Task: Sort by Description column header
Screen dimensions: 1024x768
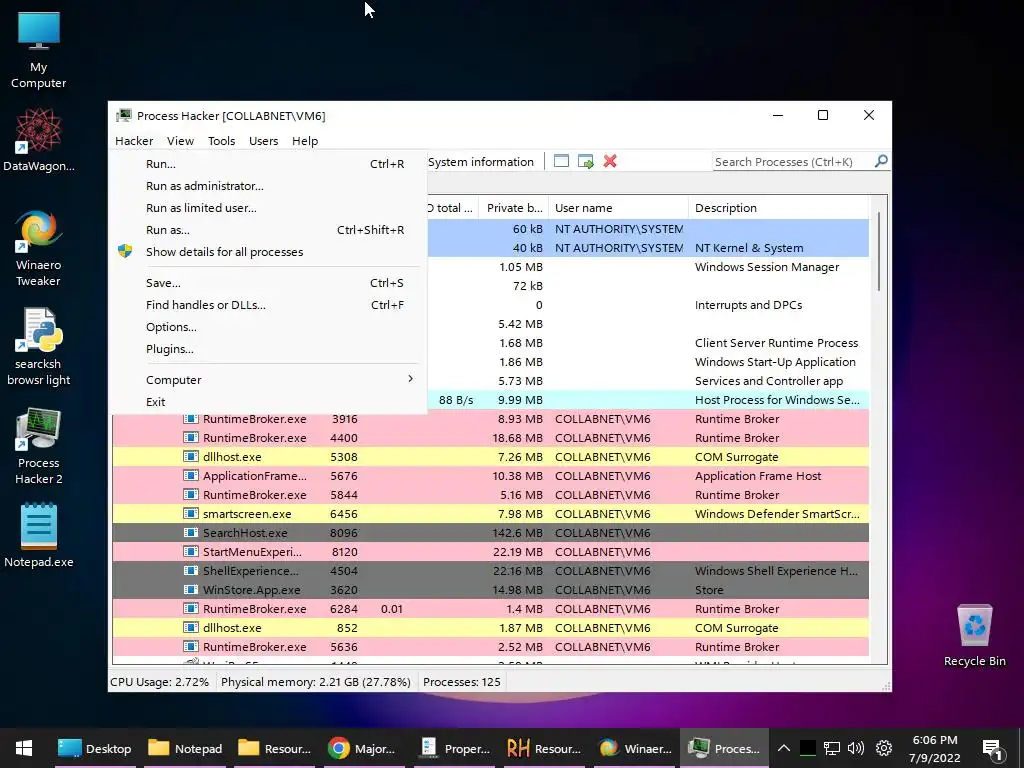Action: [778, 208]
